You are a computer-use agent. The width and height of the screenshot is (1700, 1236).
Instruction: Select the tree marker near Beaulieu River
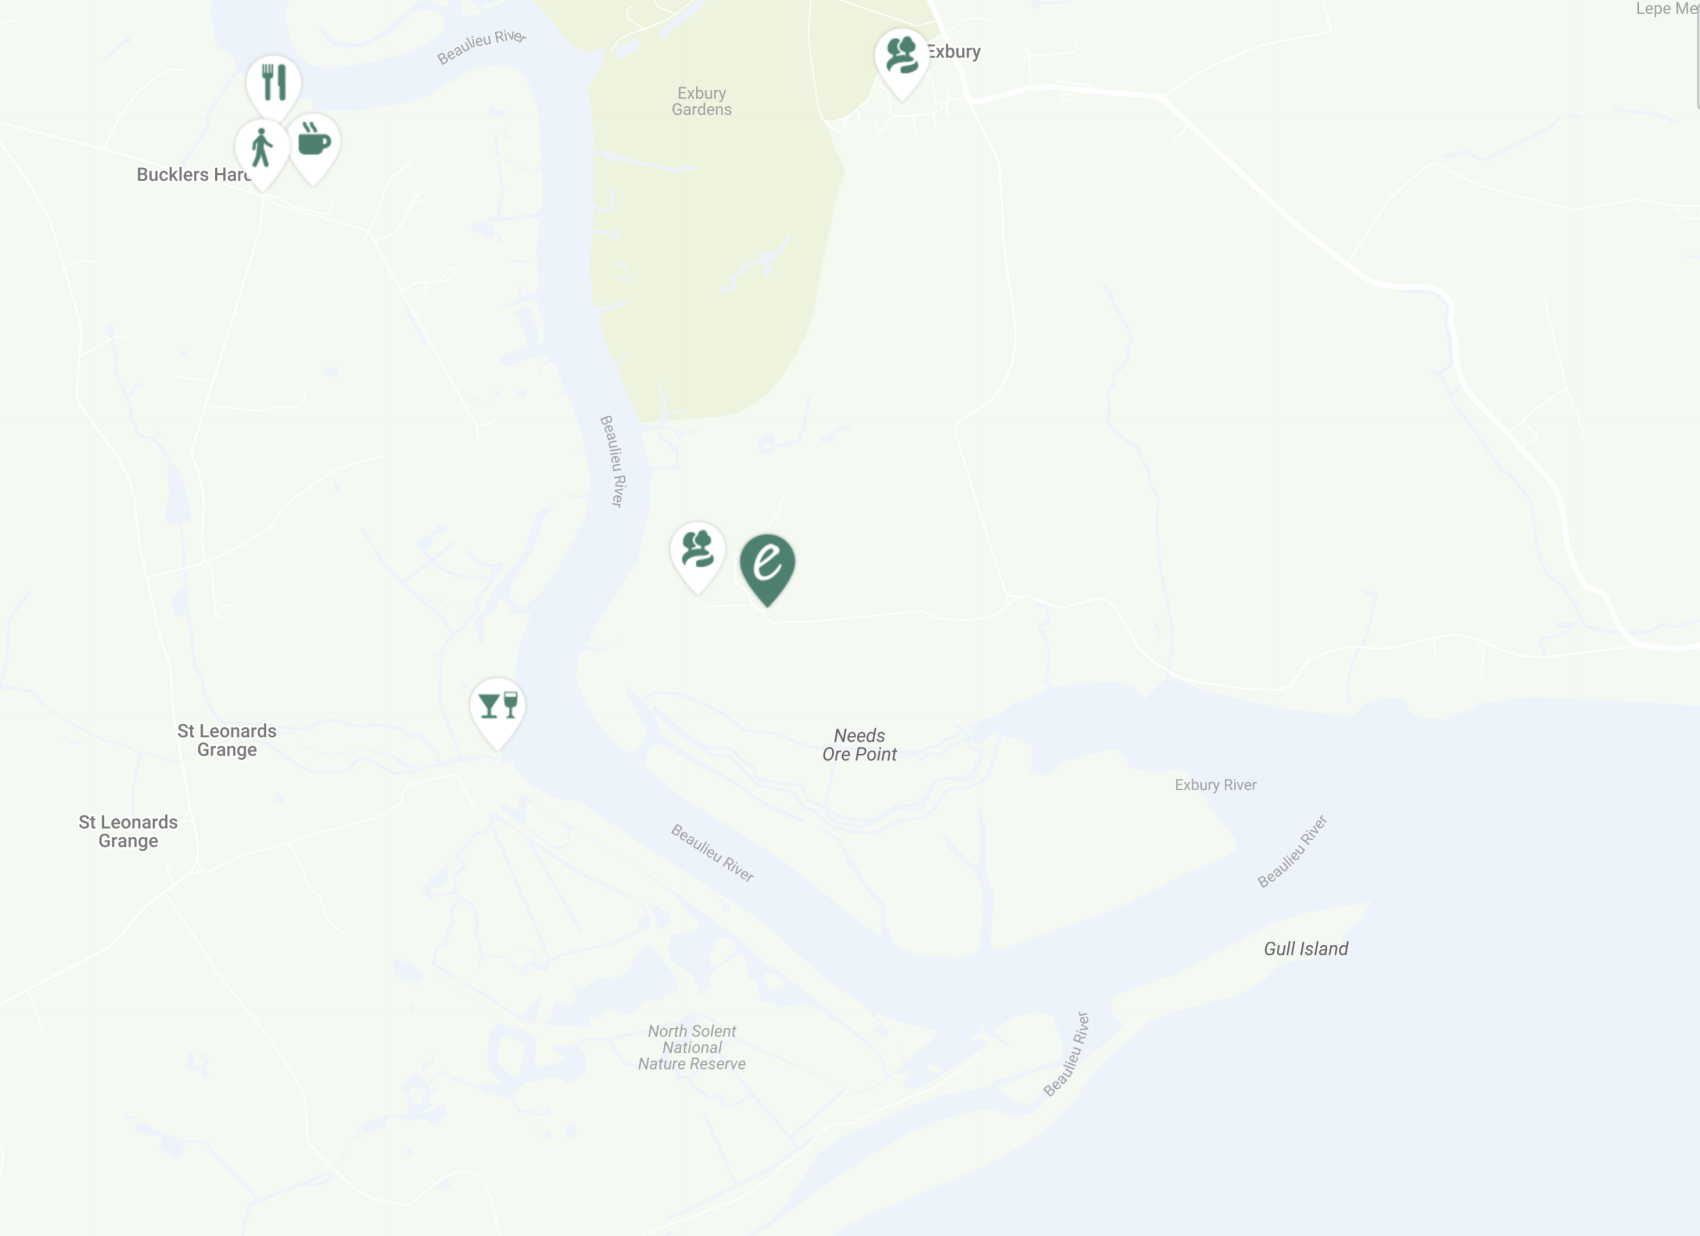pyautogui.click(x=697, y=554)
